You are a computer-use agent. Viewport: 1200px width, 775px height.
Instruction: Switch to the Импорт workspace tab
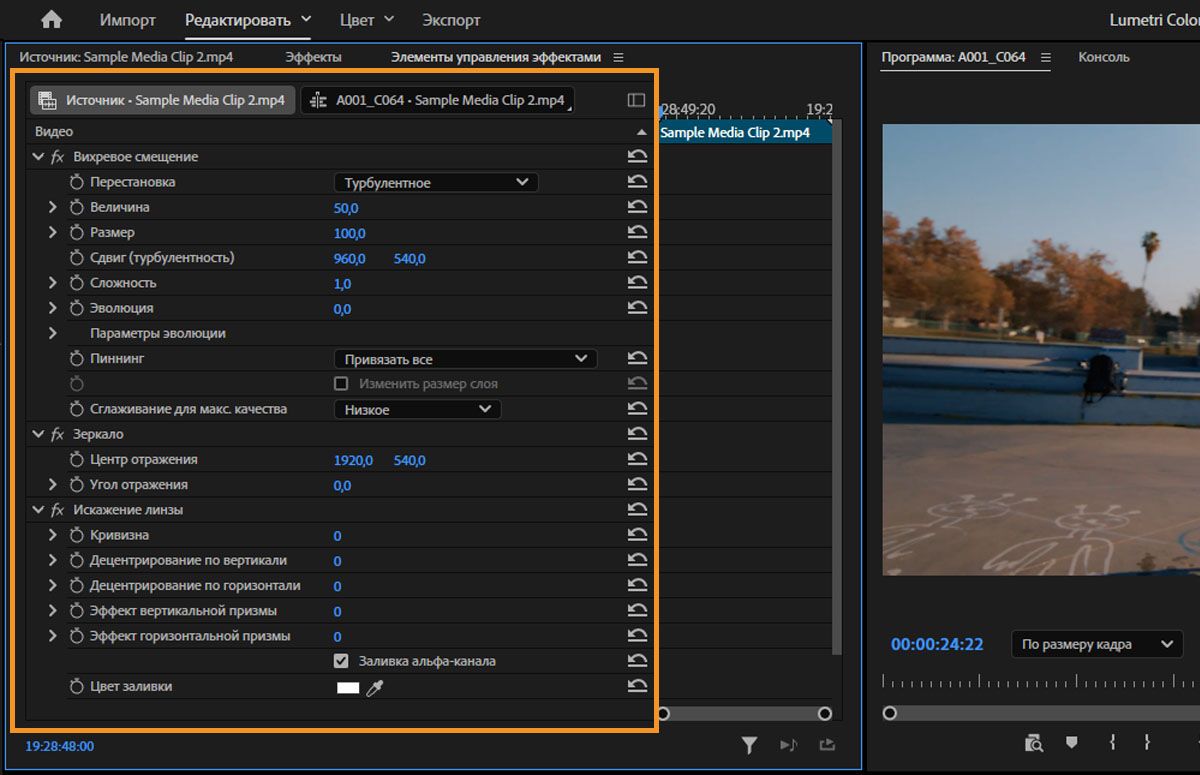point(128,20)
